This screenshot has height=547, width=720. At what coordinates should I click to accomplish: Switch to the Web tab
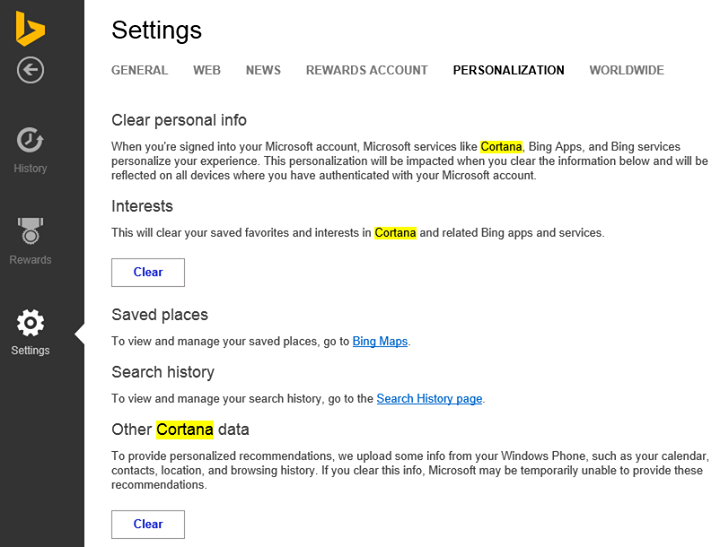[207, 70]
